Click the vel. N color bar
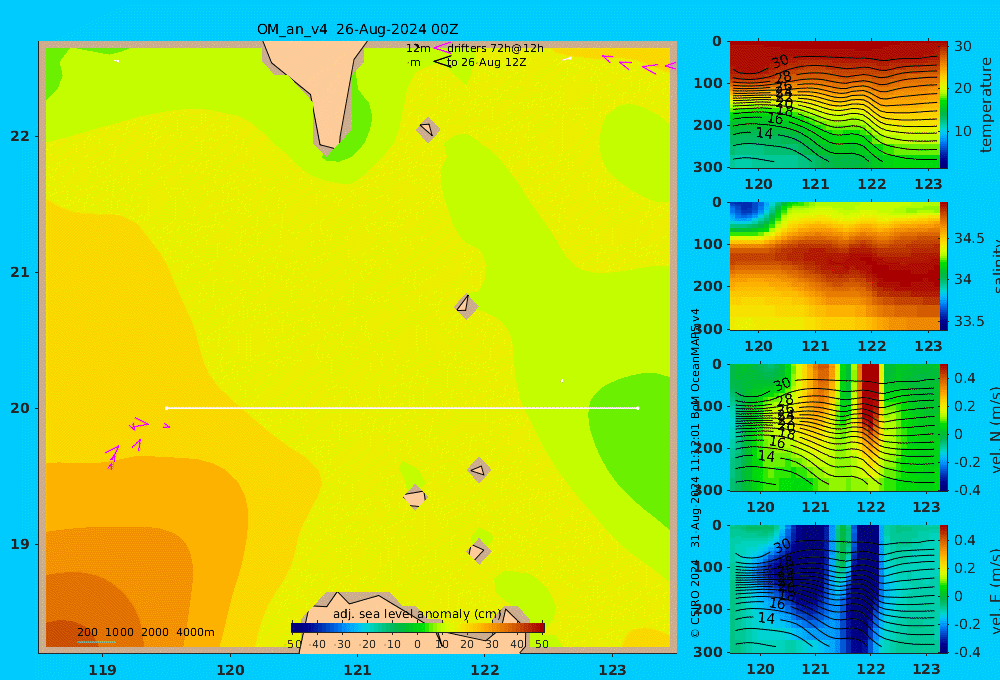 pos(944,427)
